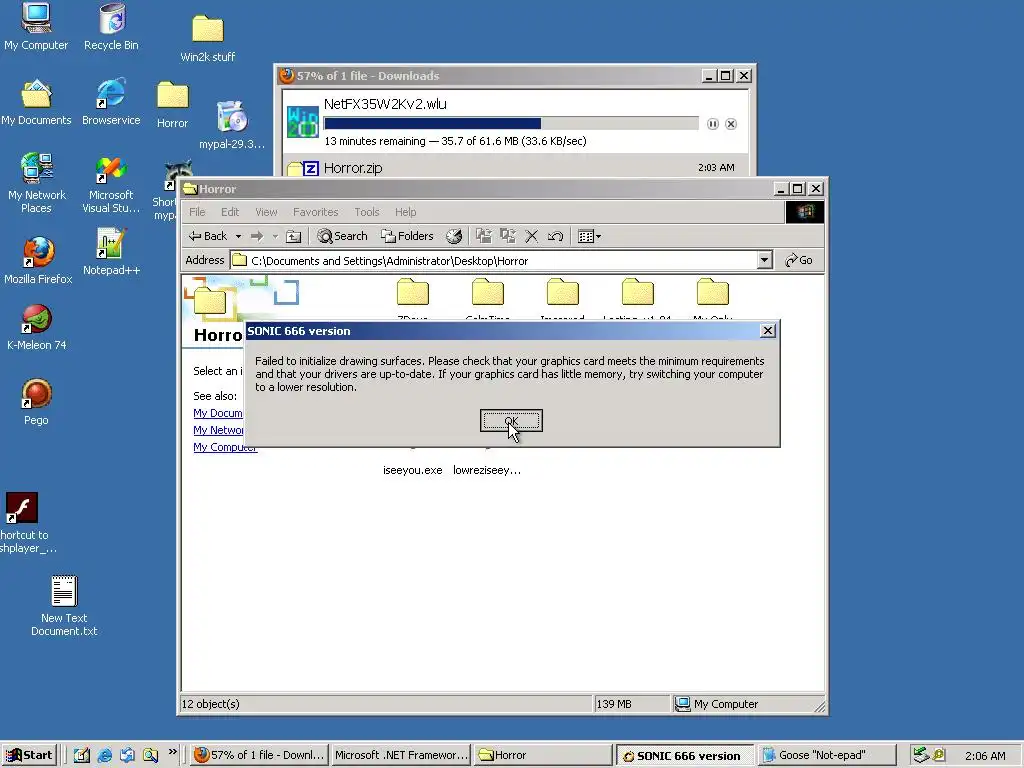
Task: Click the Windows logo throbber in Explorer
Action: tap(805, 212)
